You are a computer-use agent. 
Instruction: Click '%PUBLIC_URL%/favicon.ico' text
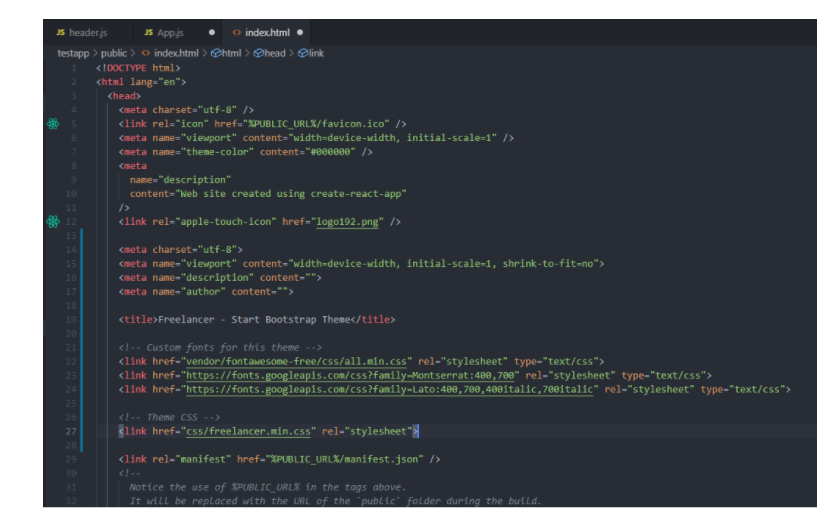[x=316, y=124]
